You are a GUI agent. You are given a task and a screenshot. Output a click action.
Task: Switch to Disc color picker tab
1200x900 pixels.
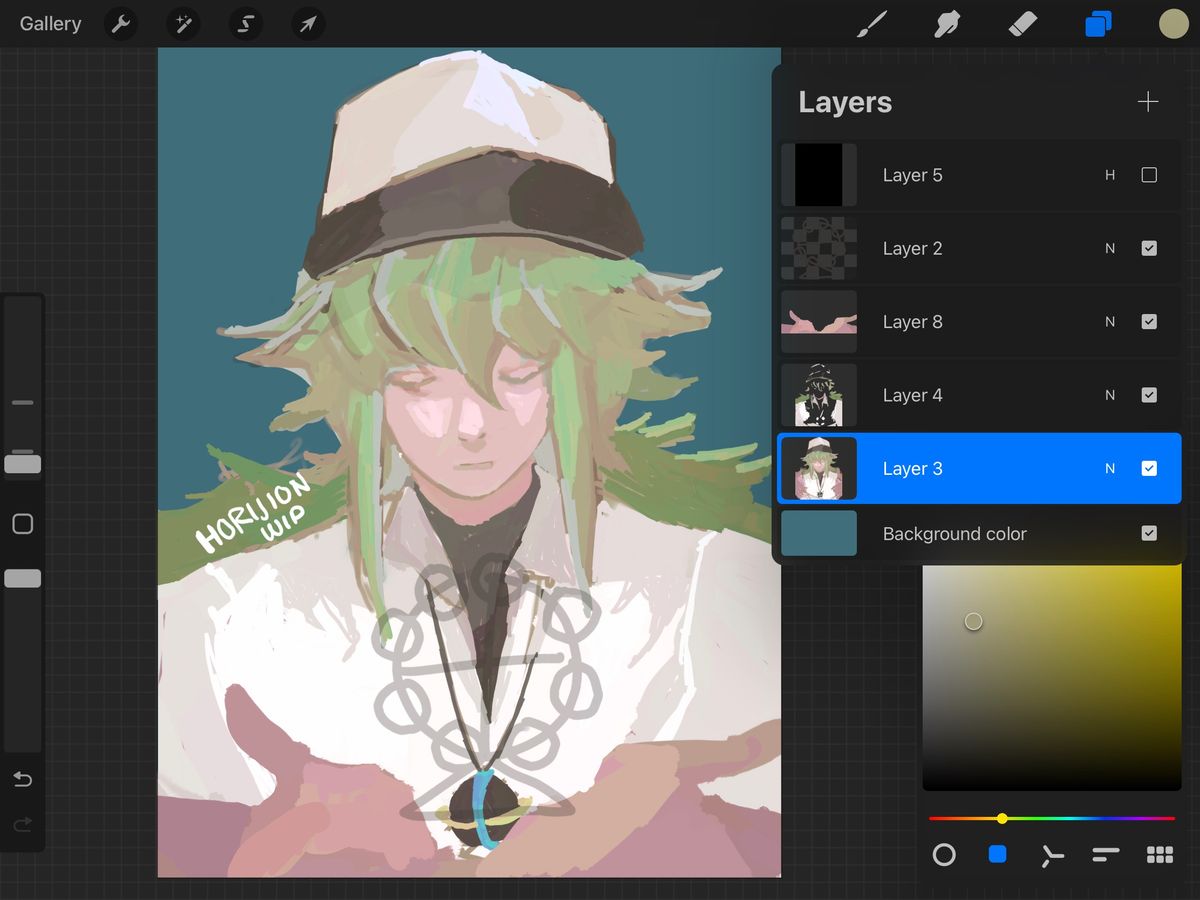[x=944, y=855]
